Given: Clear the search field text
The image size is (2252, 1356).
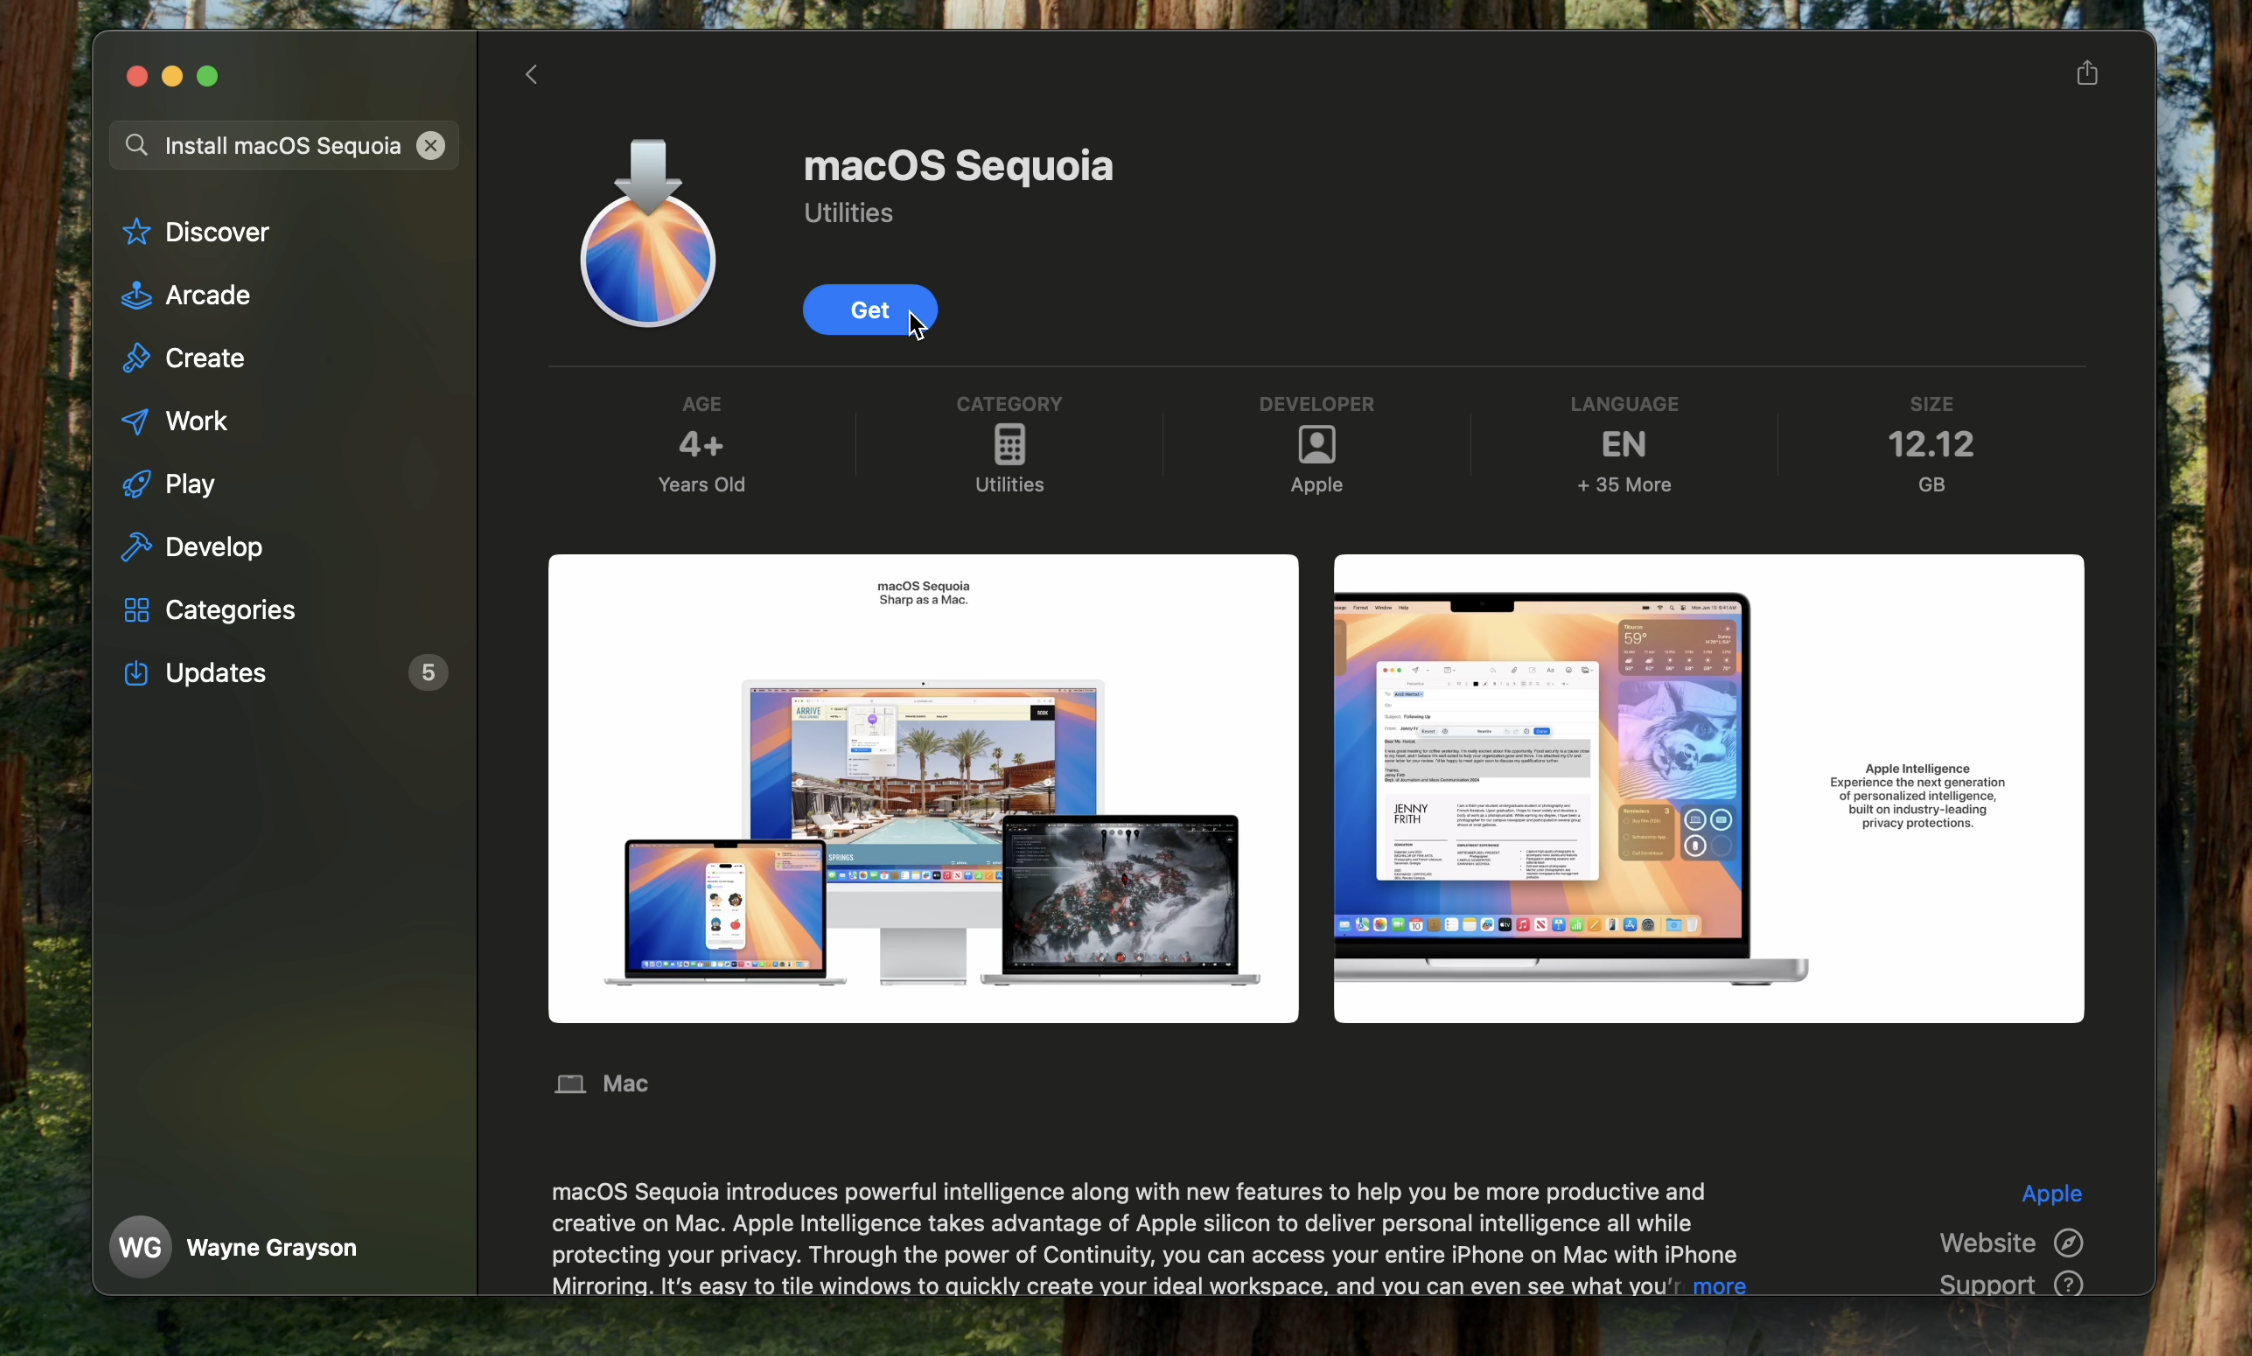Looking at the screenshot, I should pos(430,146).
